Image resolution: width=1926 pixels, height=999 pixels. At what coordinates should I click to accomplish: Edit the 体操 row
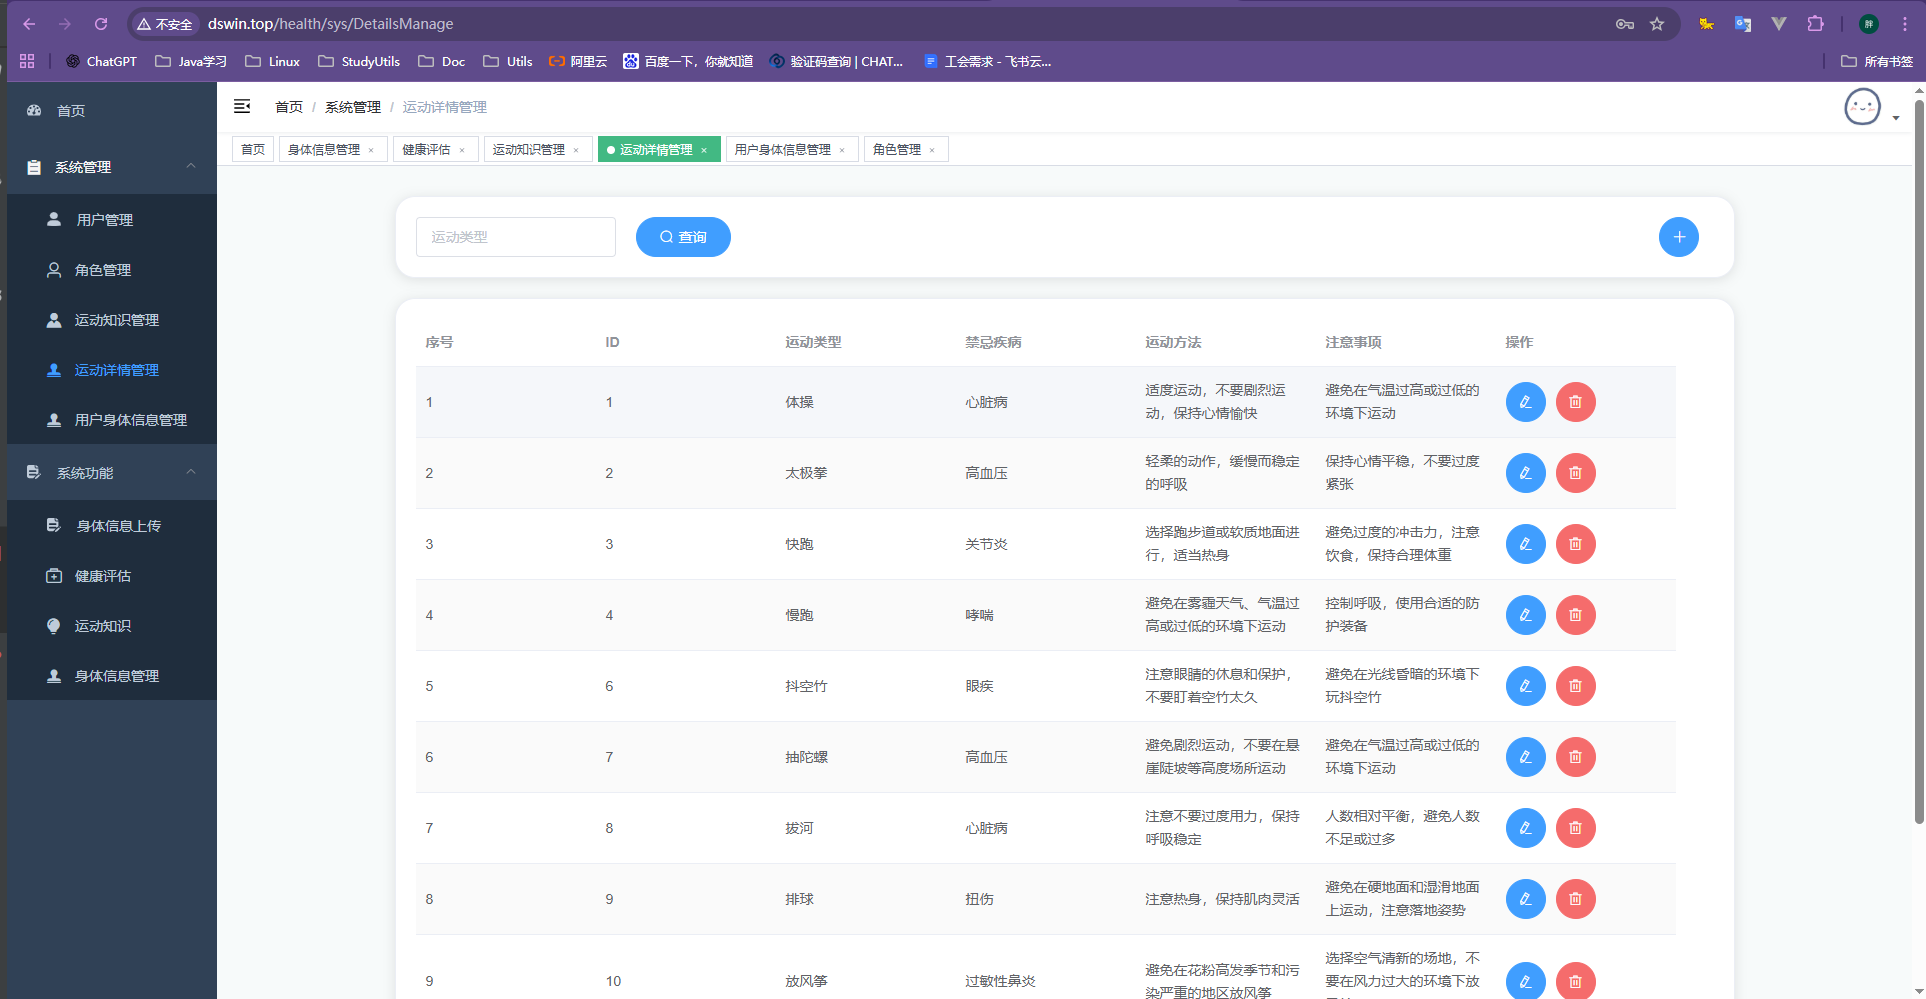[1525, 402]
